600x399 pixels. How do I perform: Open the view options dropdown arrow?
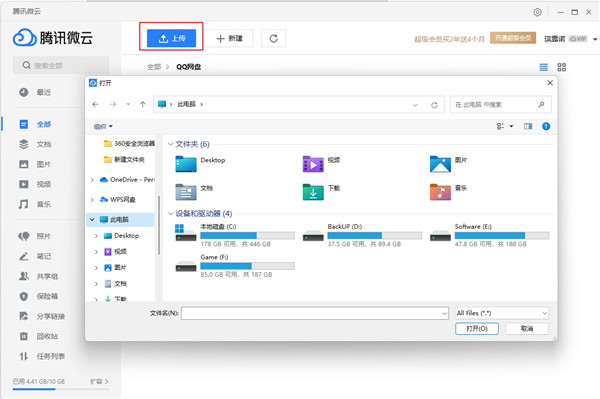tap(511, 126)
